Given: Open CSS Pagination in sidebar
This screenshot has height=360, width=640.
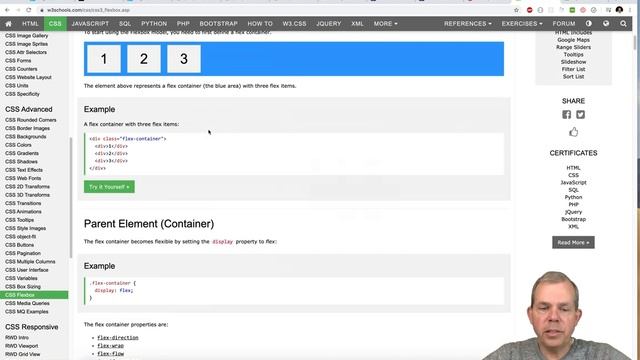Looking at the screenshot, I should [x=23, y=253].
